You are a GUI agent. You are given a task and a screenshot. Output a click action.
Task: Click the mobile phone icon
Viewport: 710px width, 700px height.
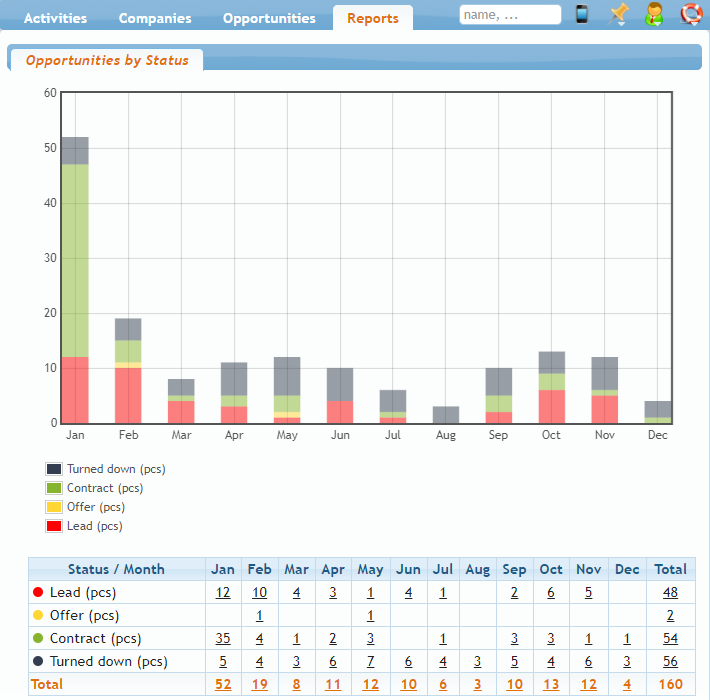pos(582,15)
